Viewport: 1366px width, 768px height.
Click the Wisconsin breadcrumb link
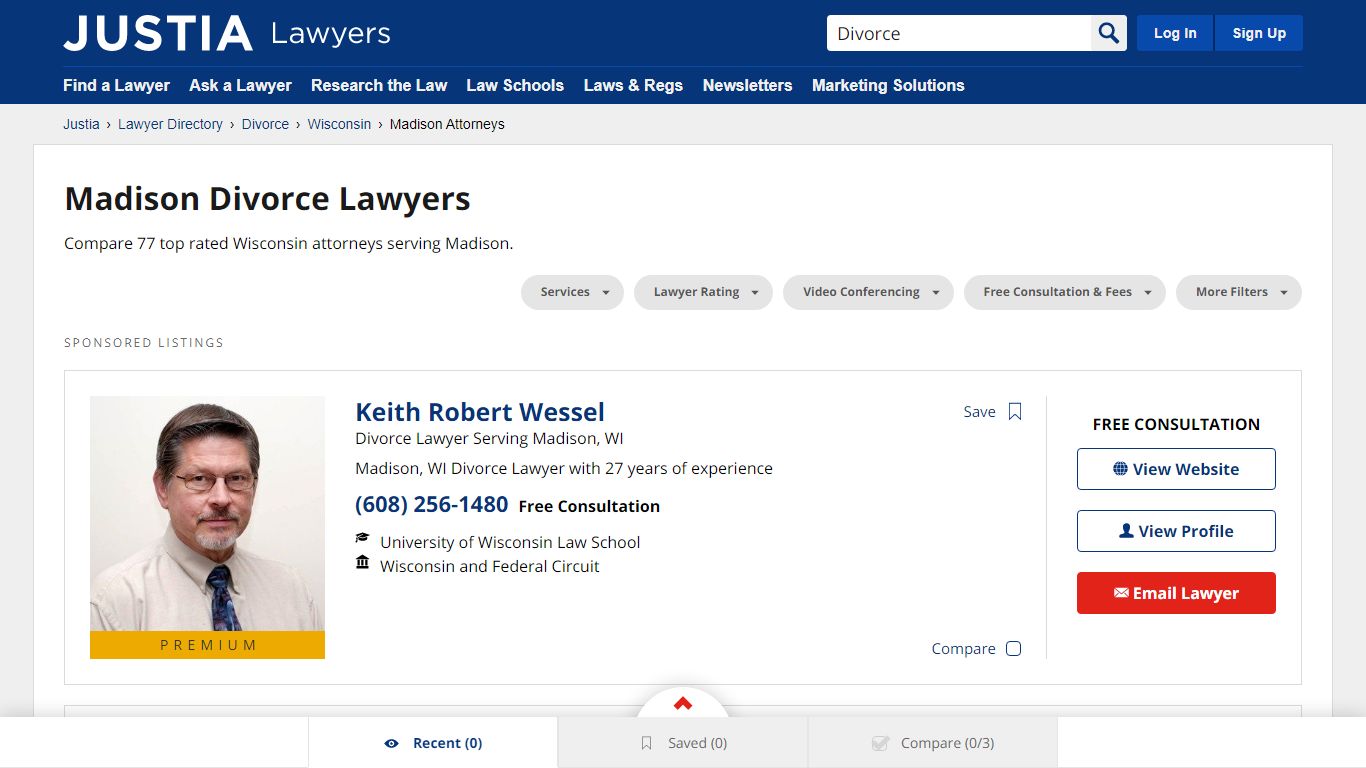(x=339, y=124)
